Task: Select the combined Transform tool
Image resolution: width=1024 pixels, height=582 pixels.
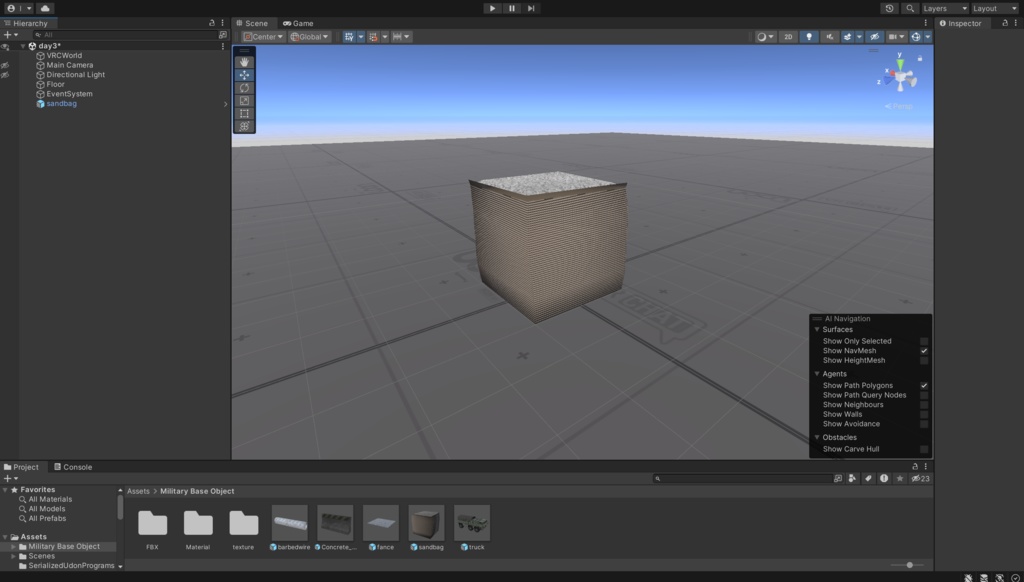Action: click(244, 127)
